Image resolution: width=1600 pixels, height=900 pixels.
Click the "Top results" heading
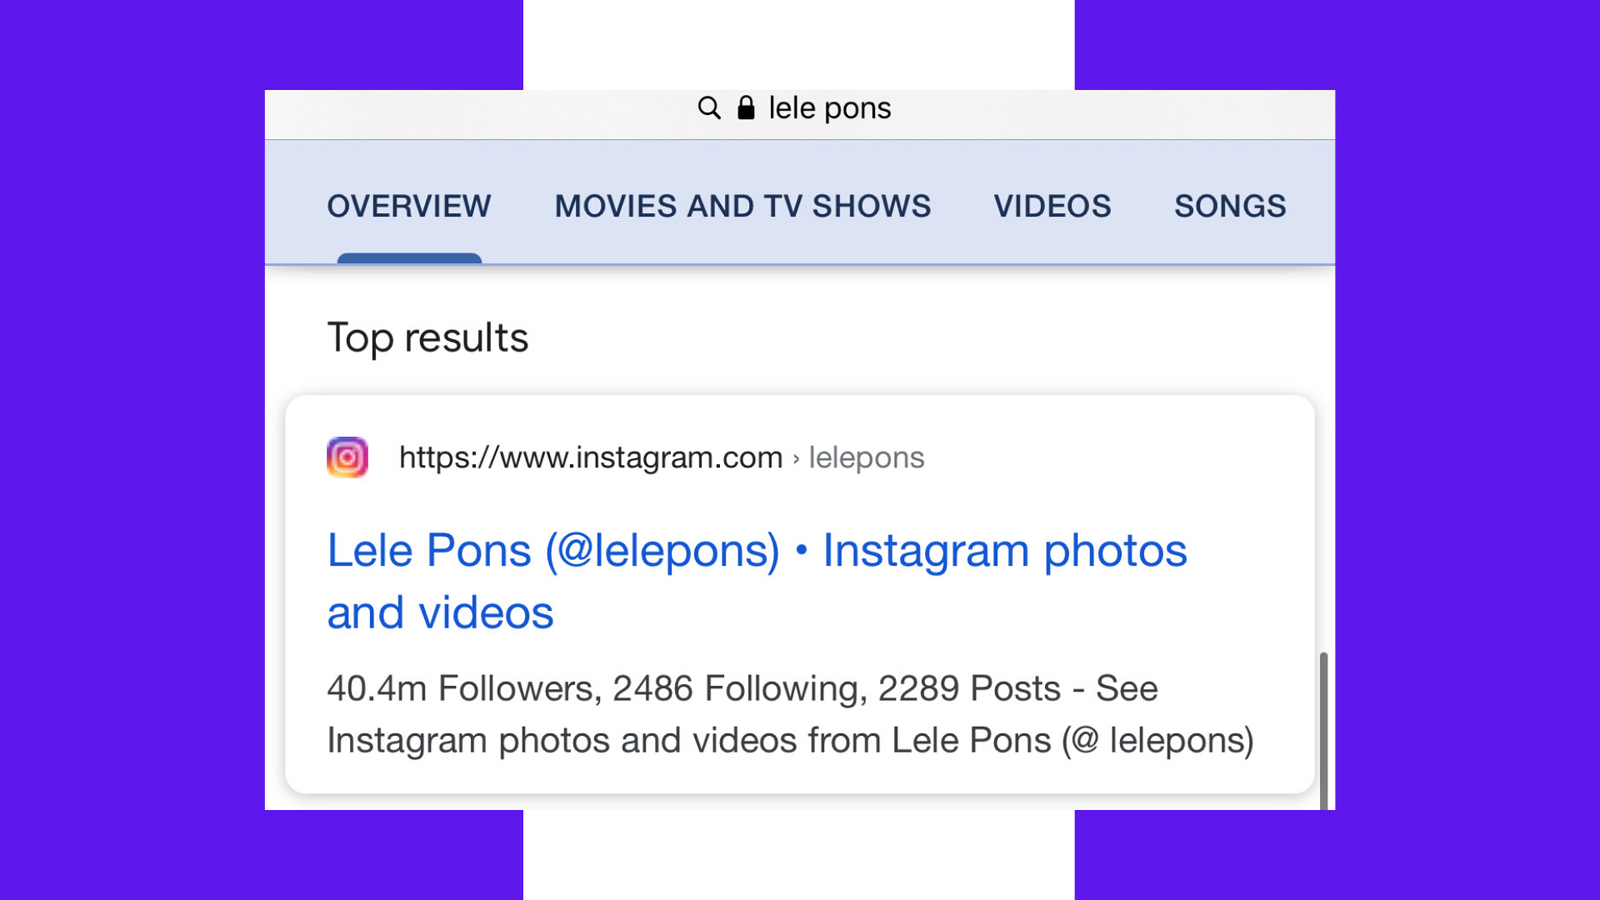(x=427, y=338)
